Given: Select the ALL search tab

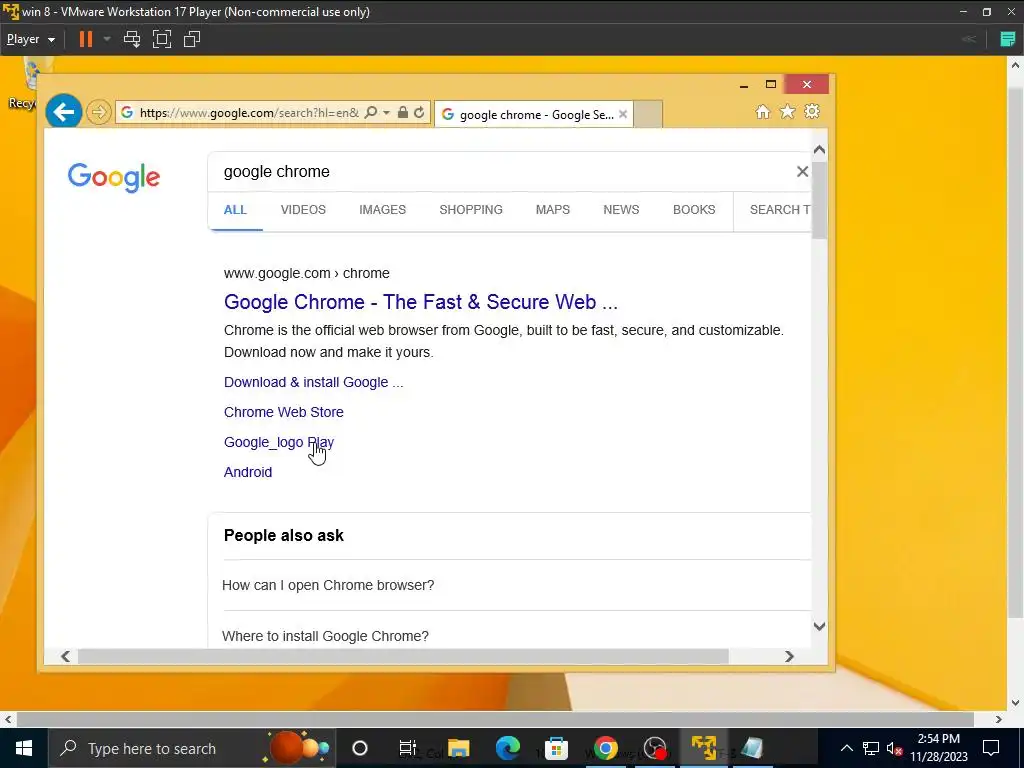Looking at the screenshot, I should point(235,210).
